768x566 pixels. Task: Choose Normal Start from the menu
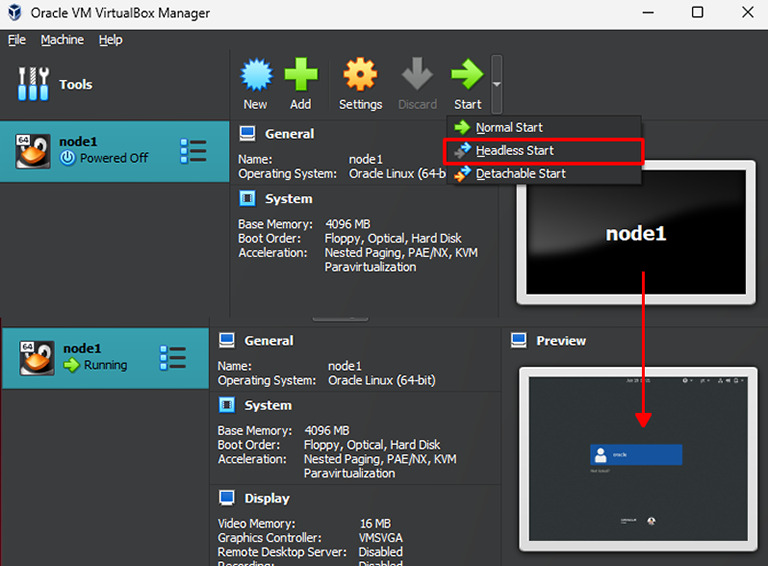[x=544, y=127]
